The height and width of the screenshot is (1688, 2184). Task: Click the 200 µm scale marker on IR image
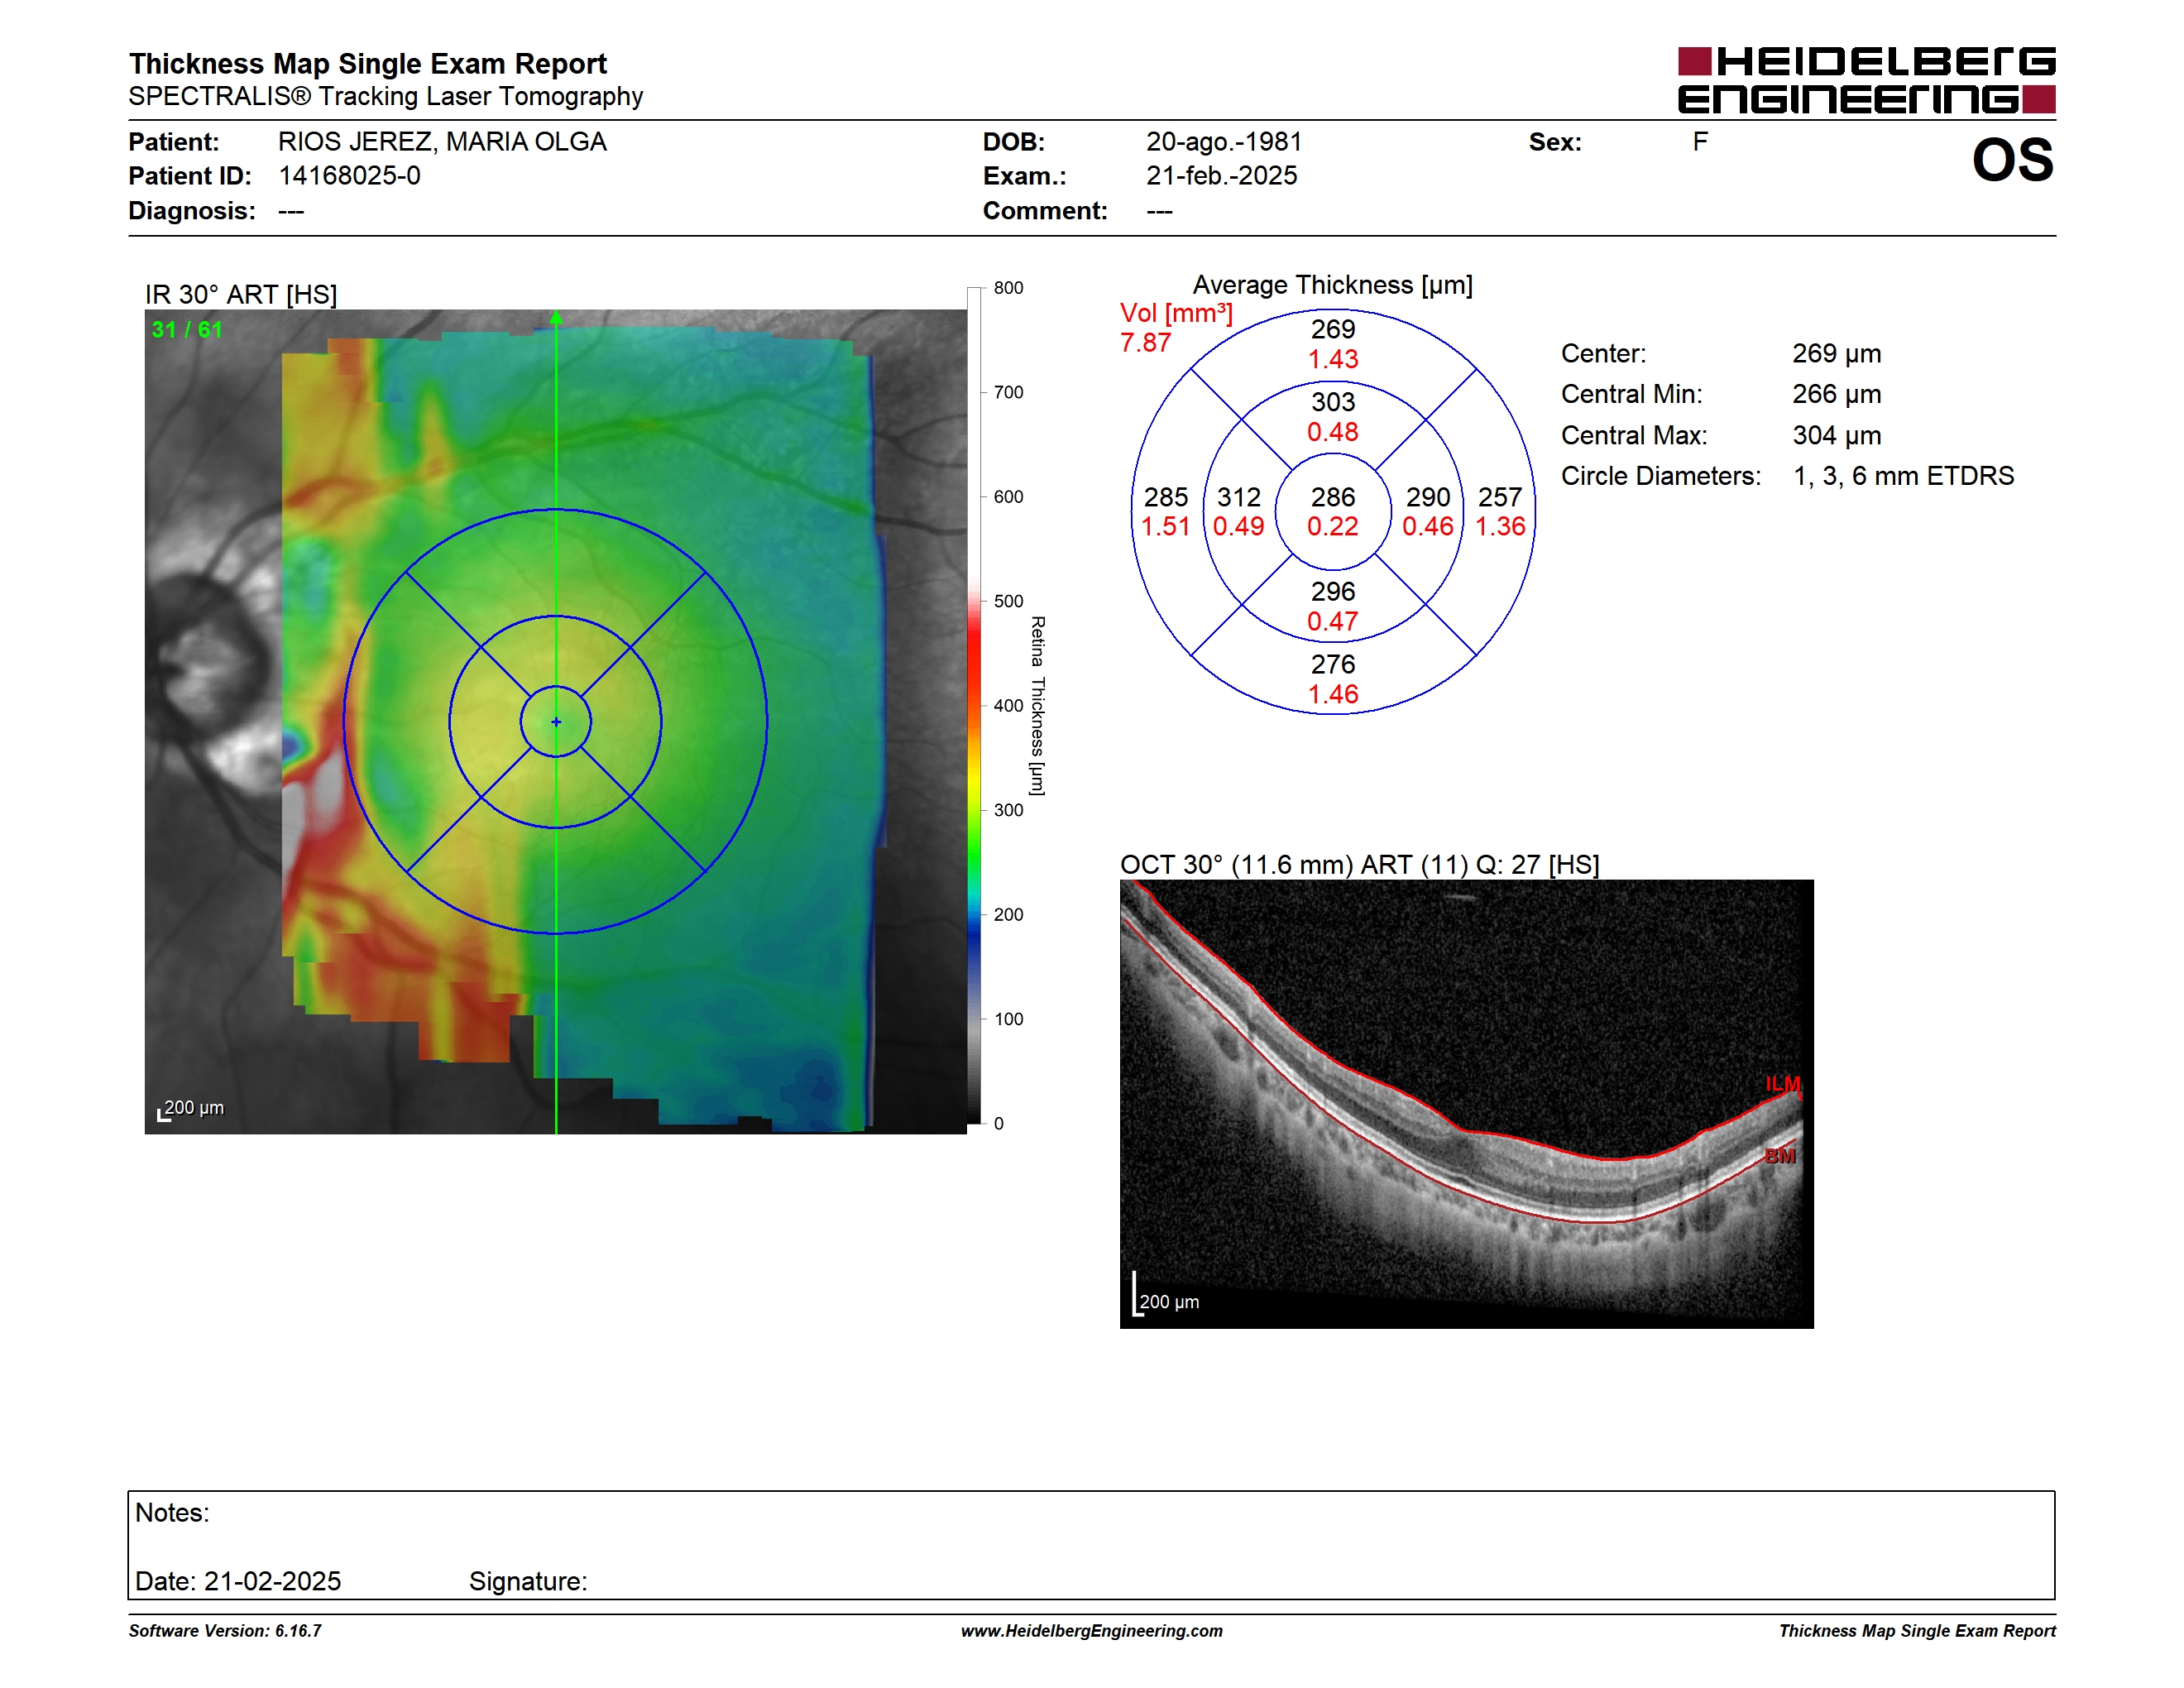193,1108
